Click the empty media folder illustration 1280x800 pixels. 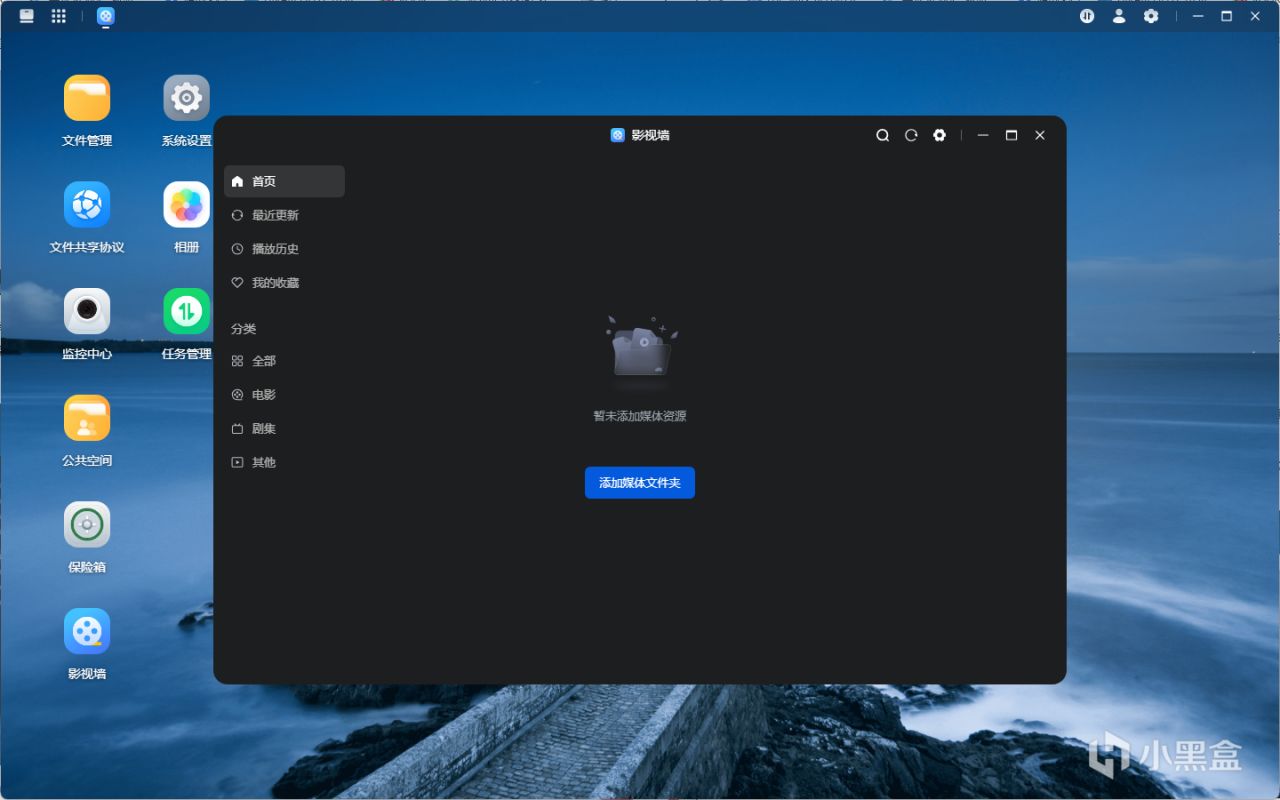tap(641, 348)
